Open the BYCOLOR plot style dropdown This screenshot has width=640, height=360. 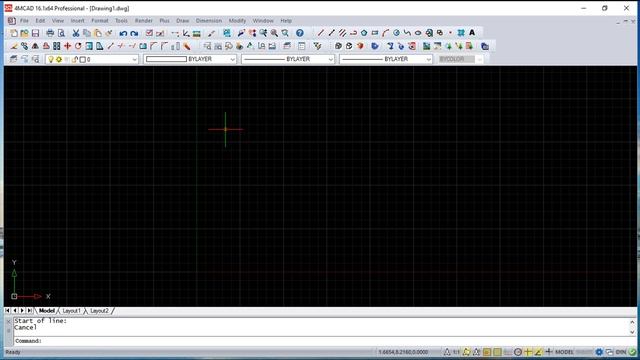click(x=480, y=60)
